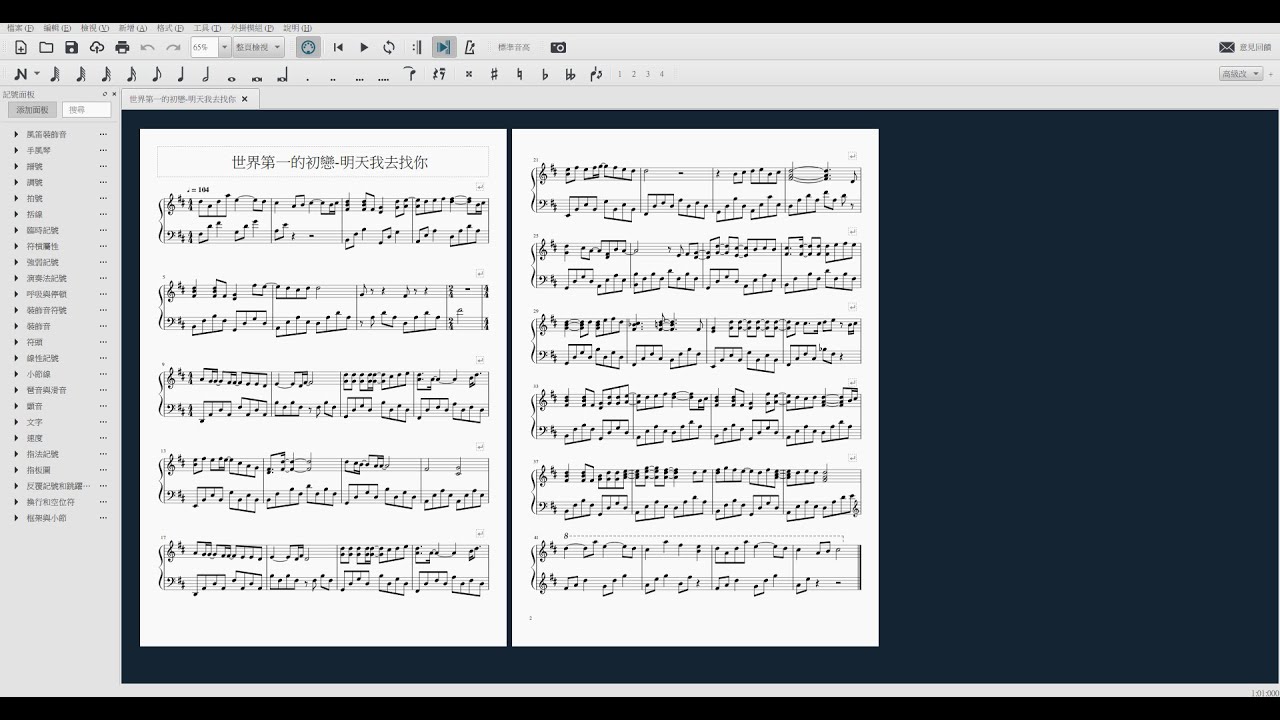Open the 檔案 (File) menu

point(20,28)
